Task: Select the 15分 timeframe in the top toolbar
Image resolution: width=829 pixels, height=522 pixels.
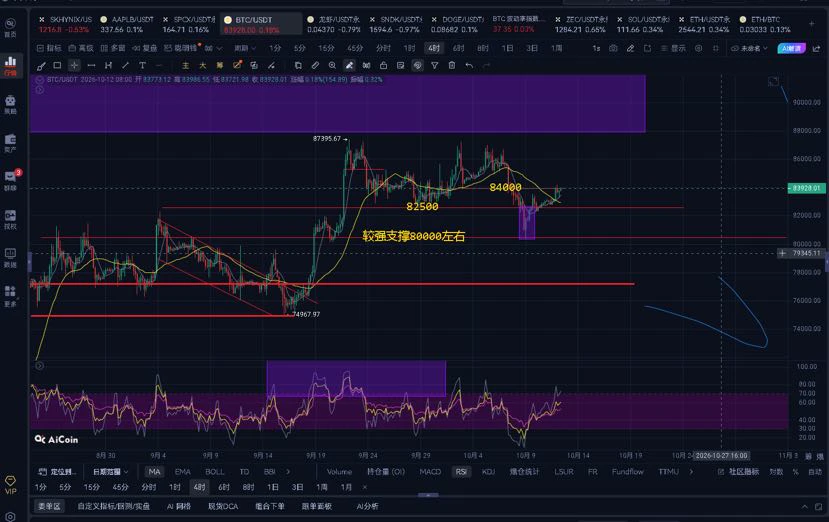Action: point(326,48)
